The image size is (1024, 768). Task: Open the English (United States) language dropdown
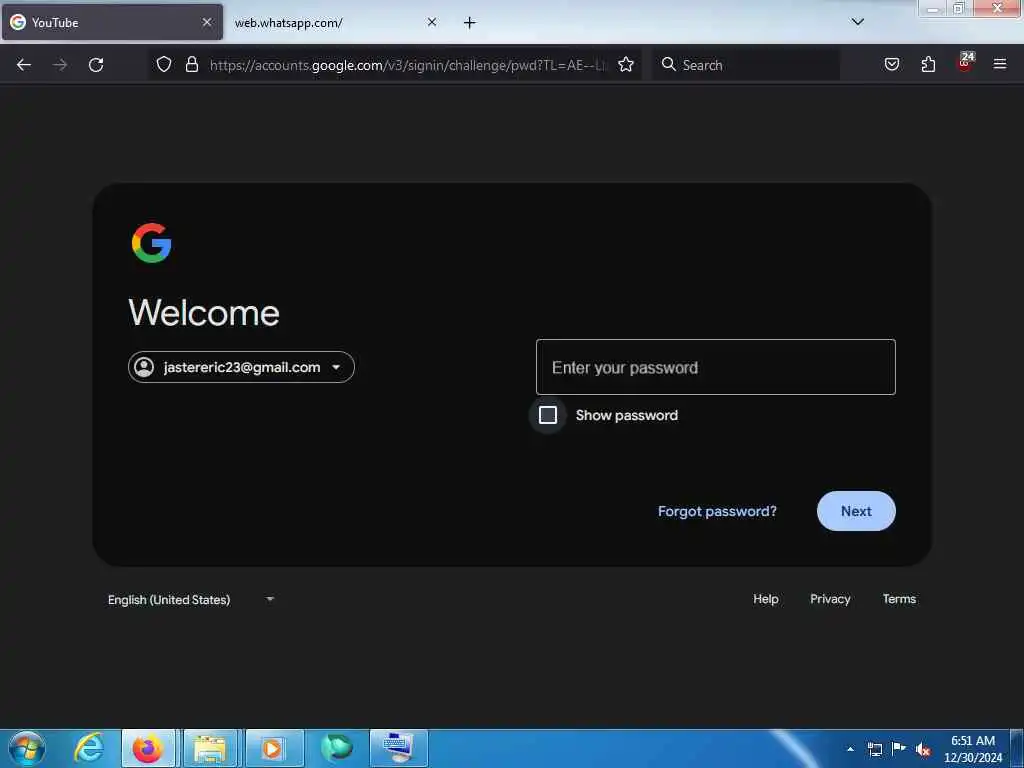tap(191, 600)
